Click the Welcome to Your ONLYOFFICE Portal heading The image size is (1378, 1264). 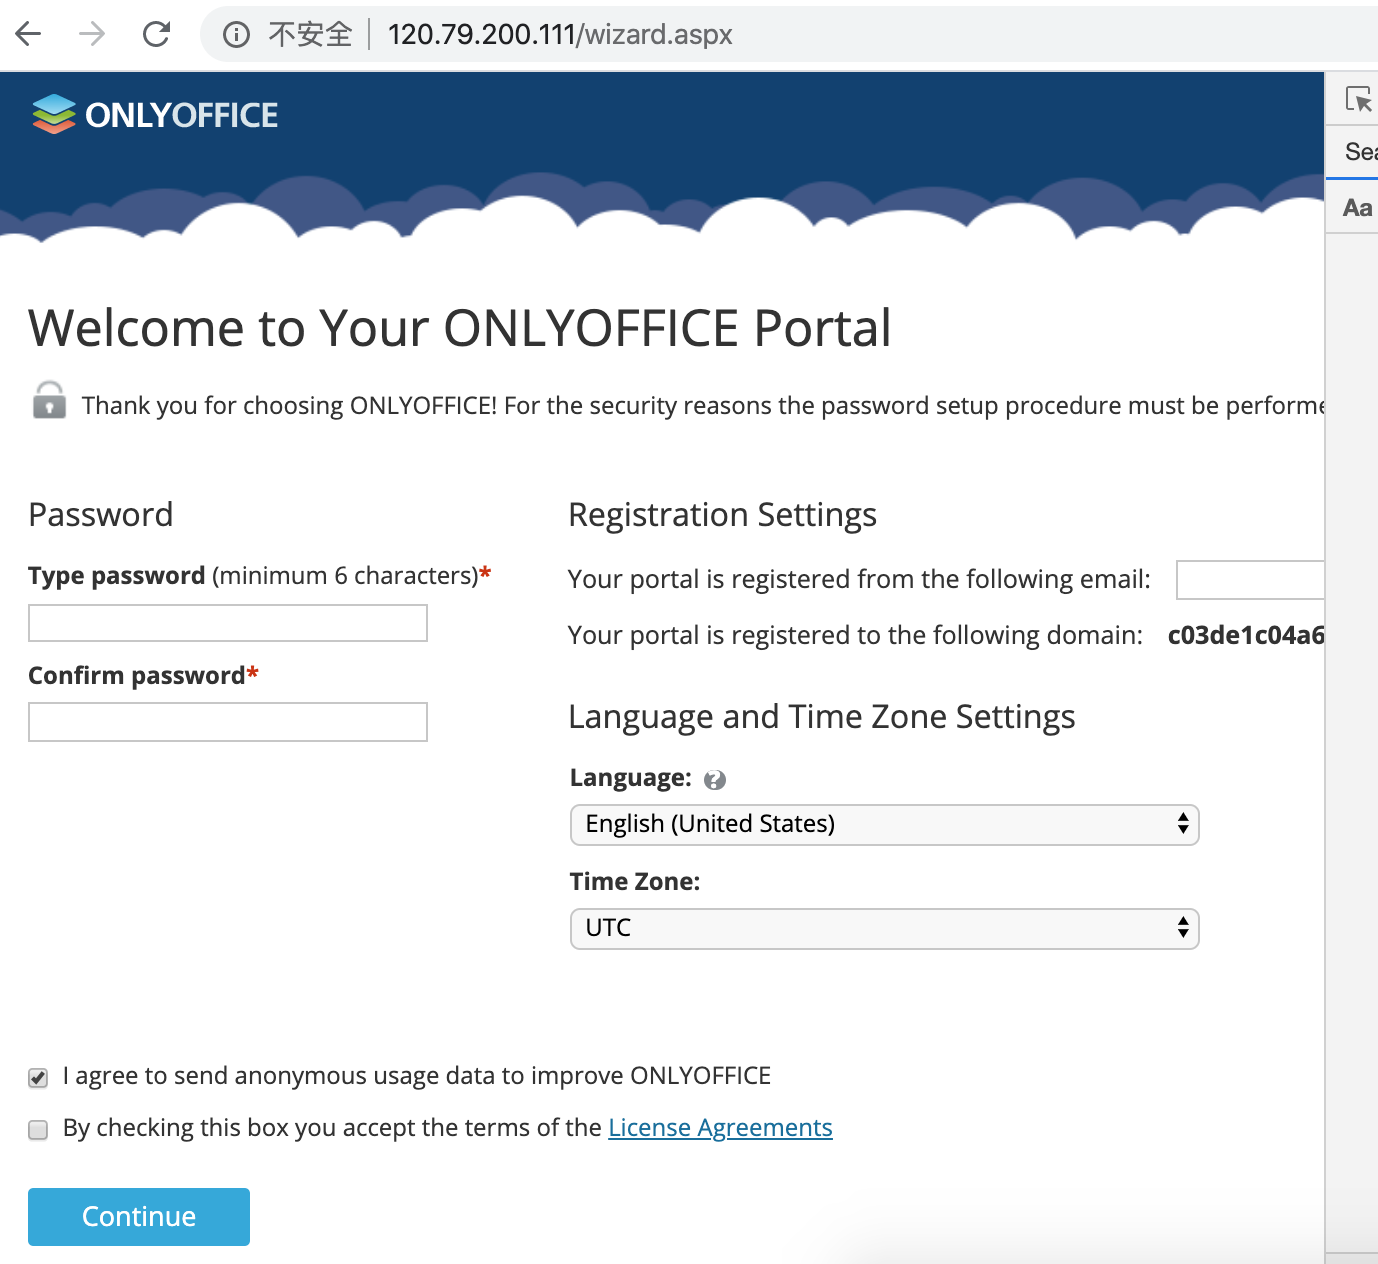pos(460,328)
